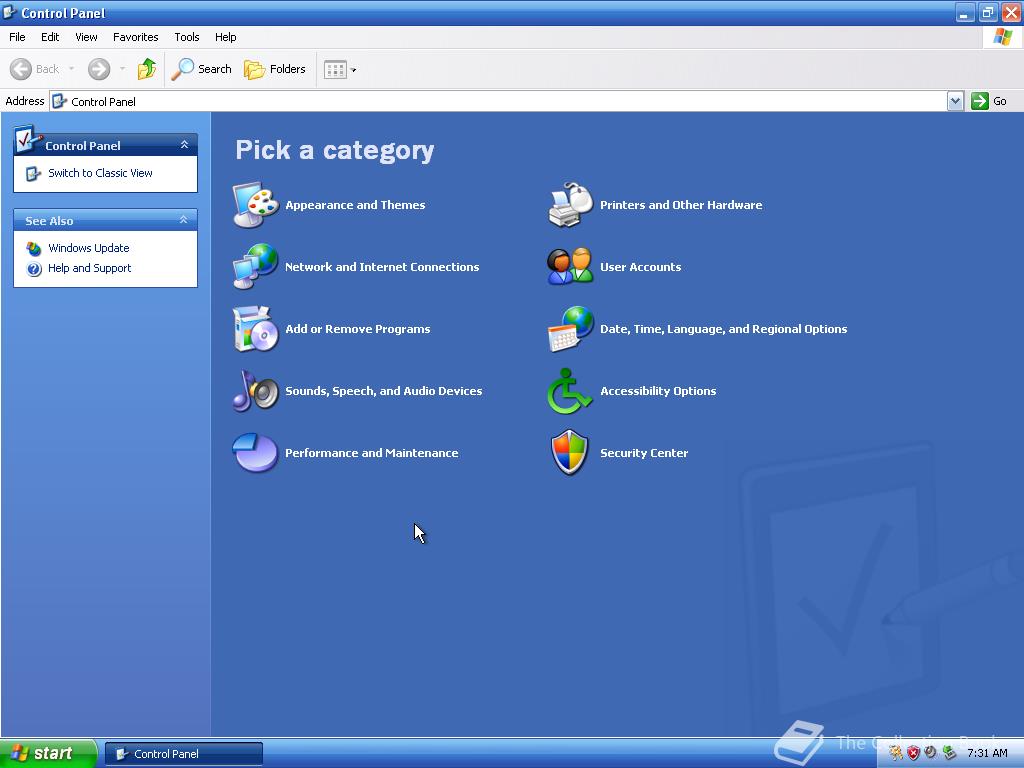Screen dimensions: 1024x768
Task: Click the Up folder toolbar icon
Action: pyautogui.click(x=147, y=69)
